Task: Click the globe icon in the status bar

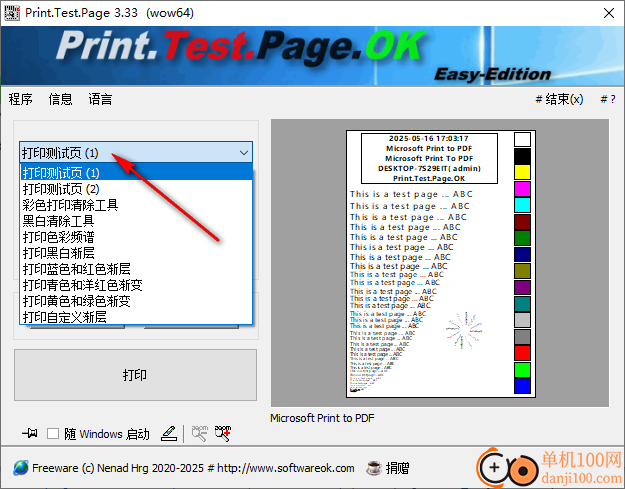Action: [x=21, y=468]
